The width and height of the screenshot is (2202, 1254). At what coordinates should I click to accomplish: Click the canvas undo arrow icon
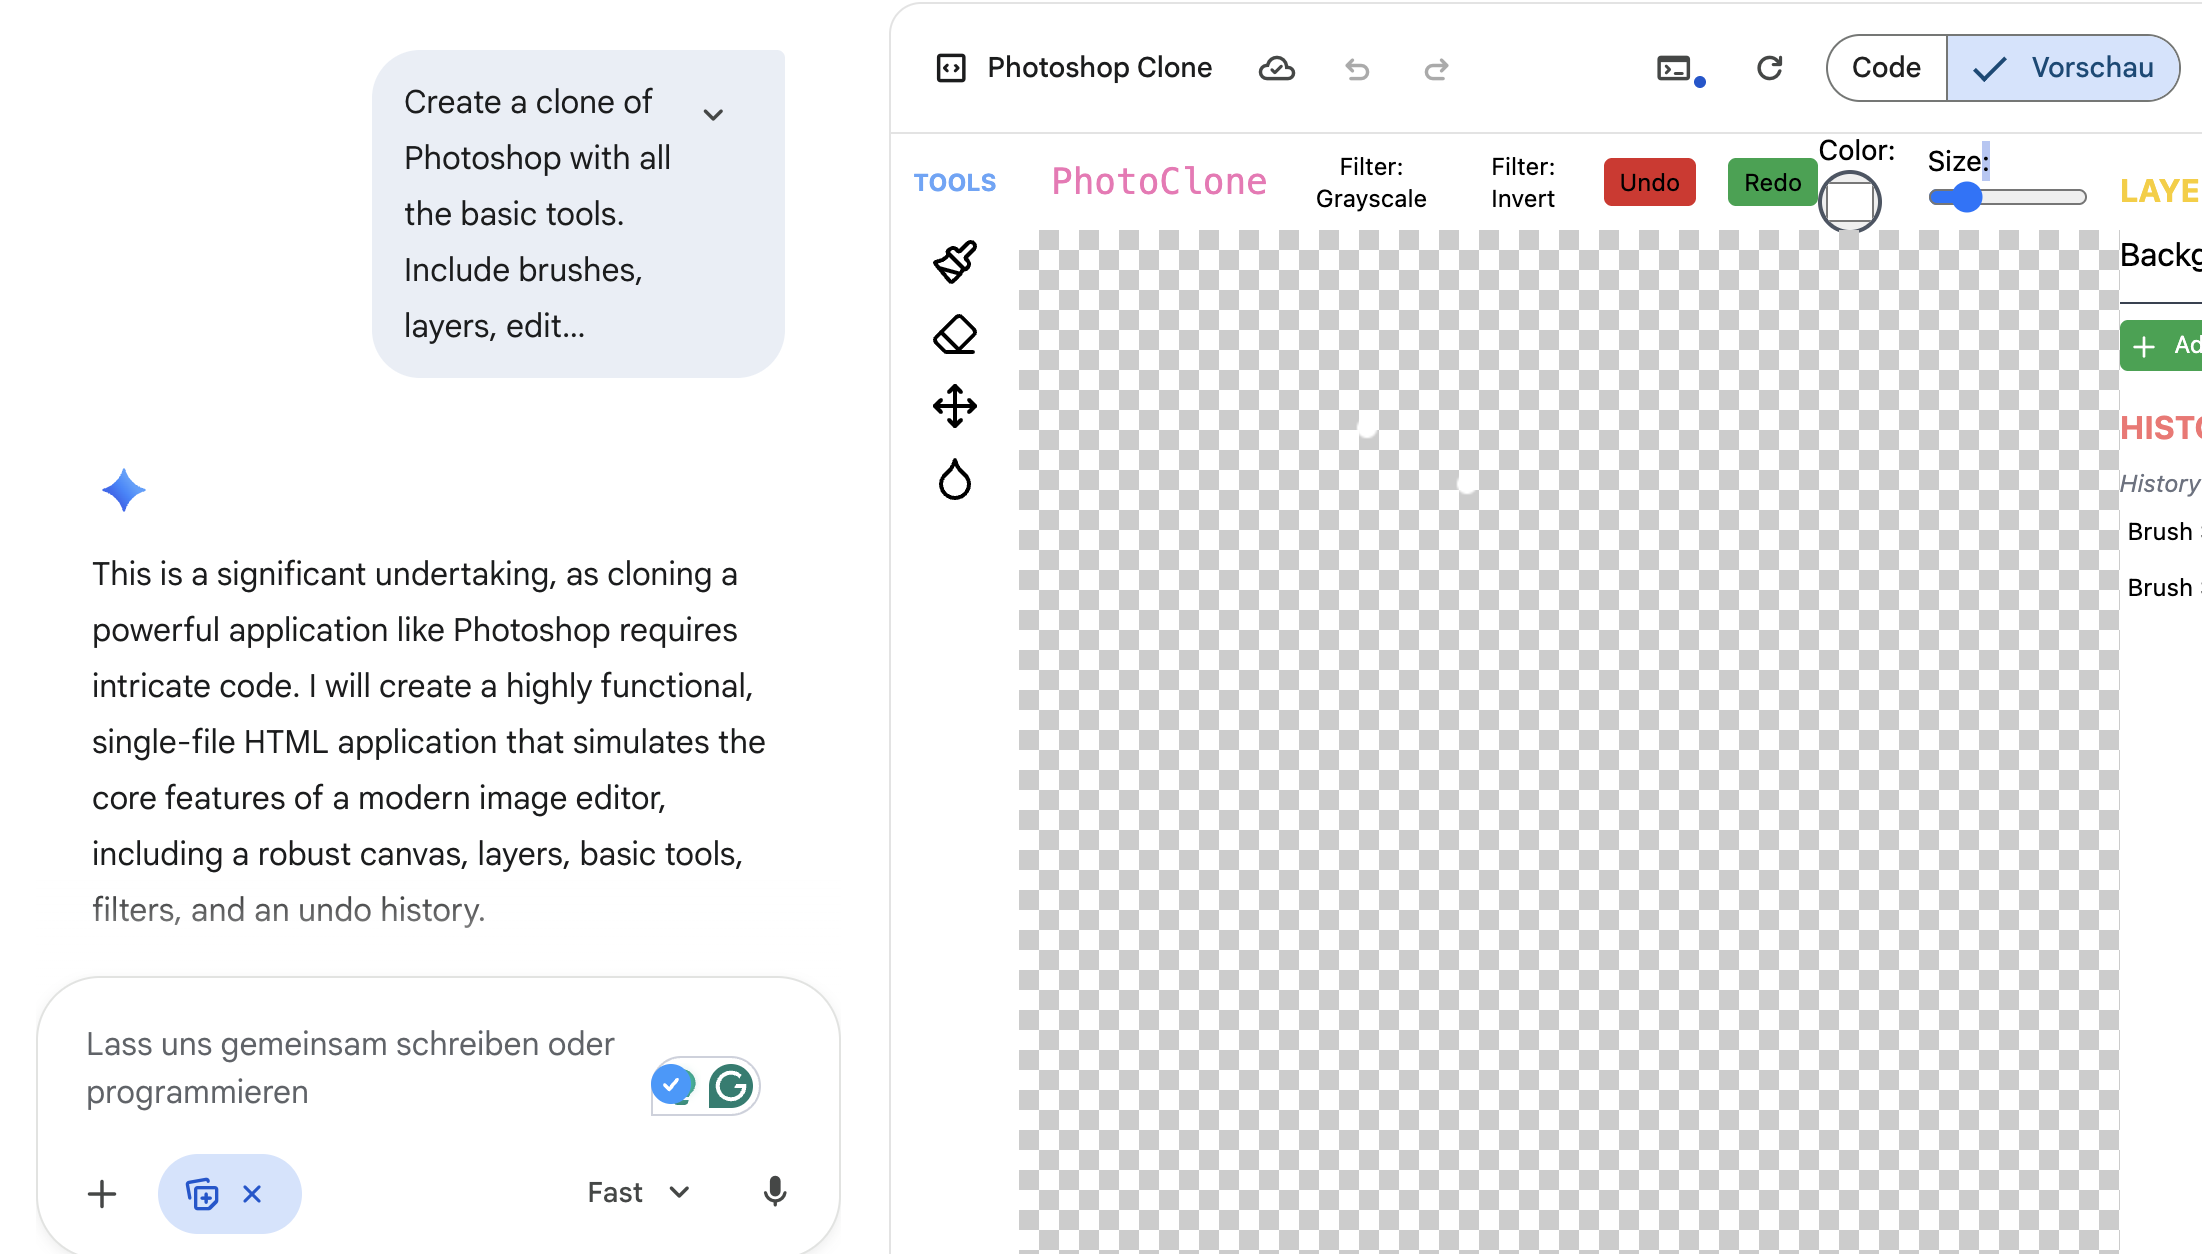tap(1357, 68)
